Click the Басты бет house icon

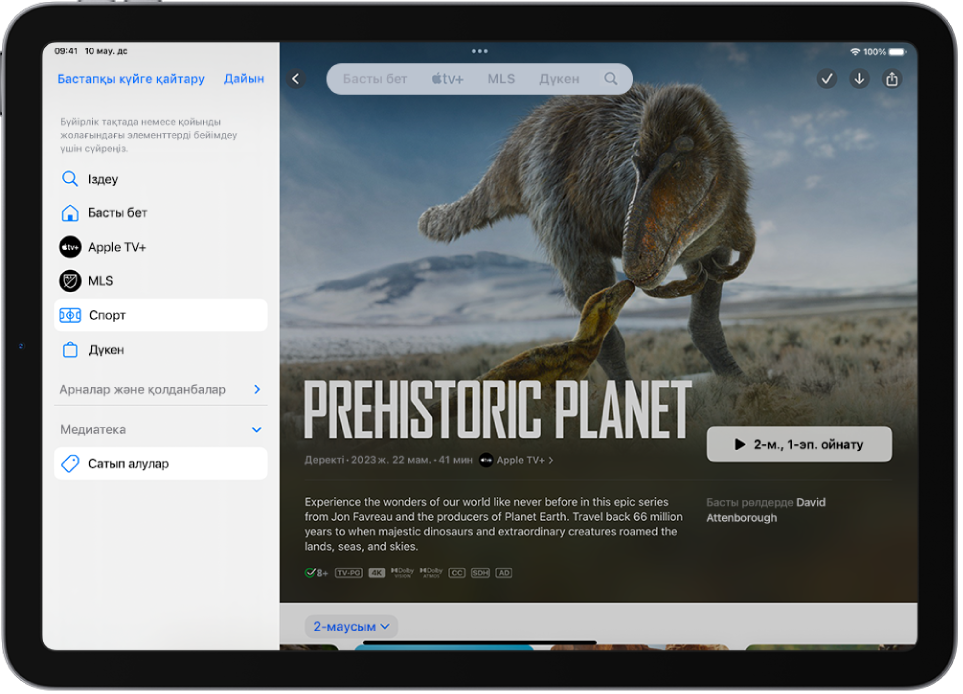click(x=70, y=213)
